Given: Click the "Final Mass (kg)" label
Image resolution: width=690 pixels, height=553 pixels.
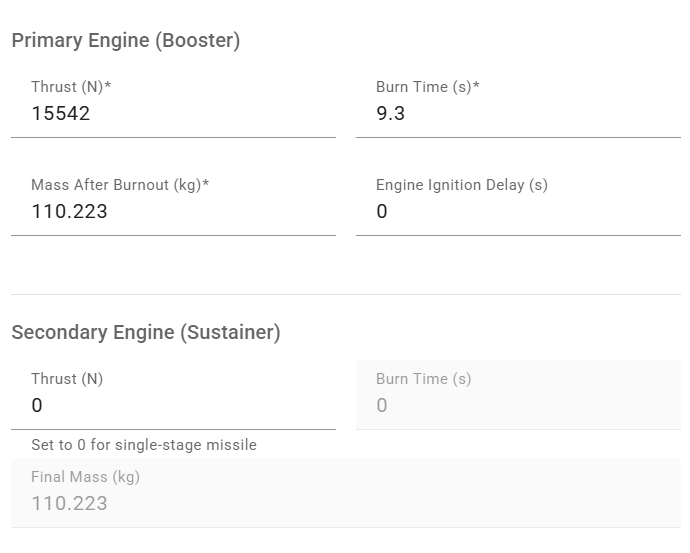Looking at the screenshot, I should click(85, 477).
